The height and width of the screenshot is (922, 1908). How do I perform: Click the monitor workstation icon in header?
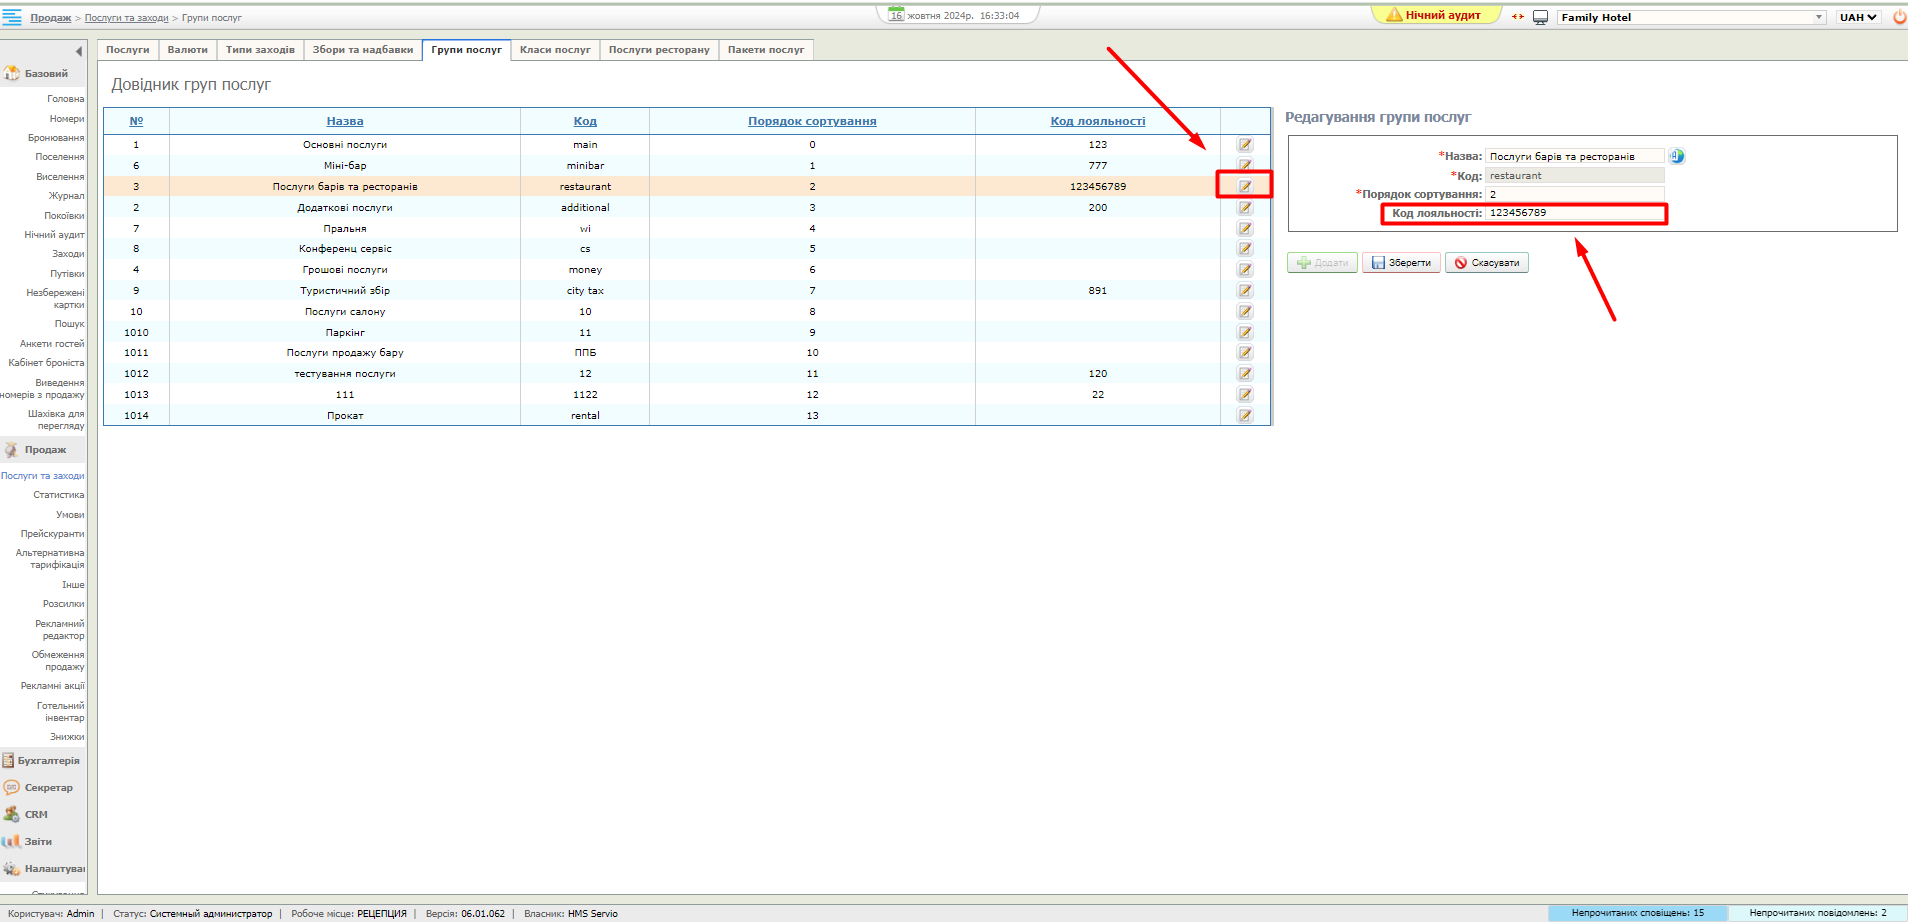click(1540, 17)
